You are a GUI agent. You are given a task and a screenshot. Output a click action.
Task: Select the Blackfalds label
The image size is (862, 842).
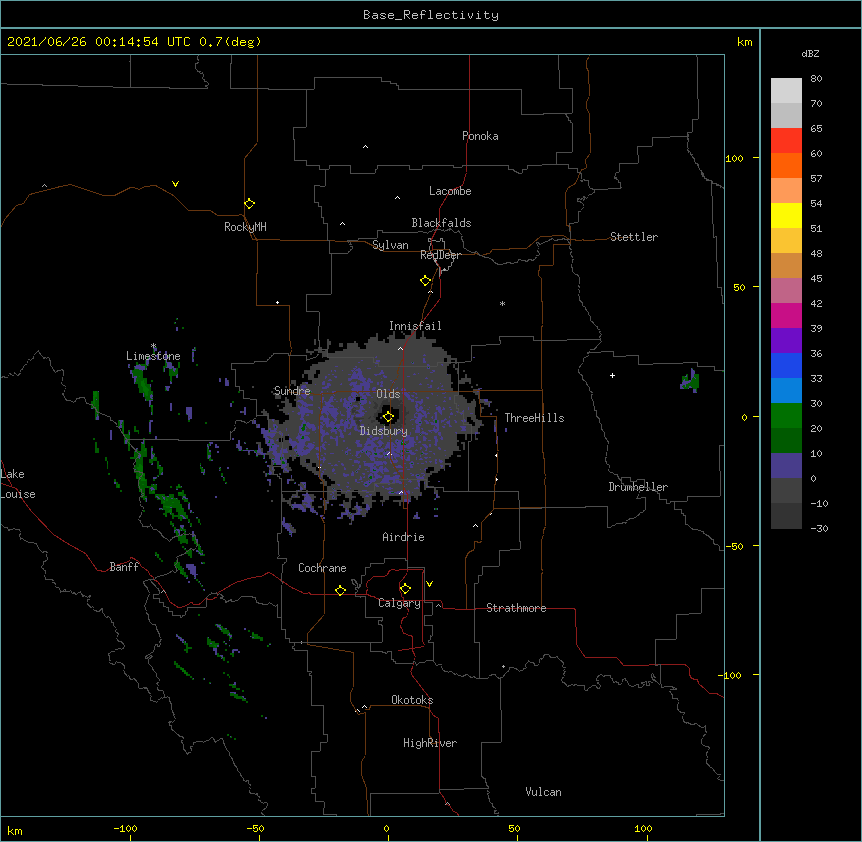click(x=441, y=223)
